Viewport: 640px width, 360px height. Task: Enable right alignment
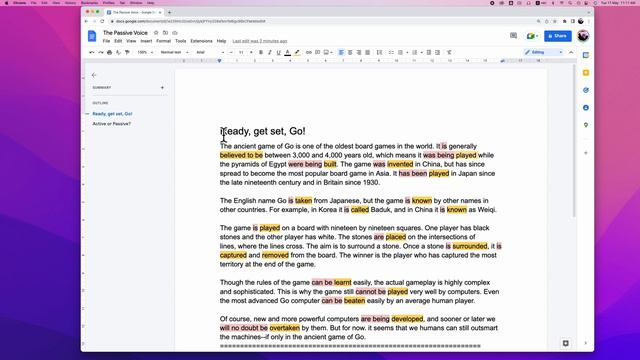[x=359, y=53]
